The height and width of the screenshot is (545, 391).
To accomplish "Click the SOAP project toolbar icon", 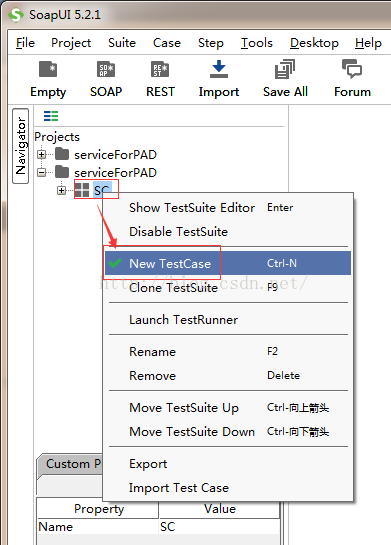I will point(106,70).
